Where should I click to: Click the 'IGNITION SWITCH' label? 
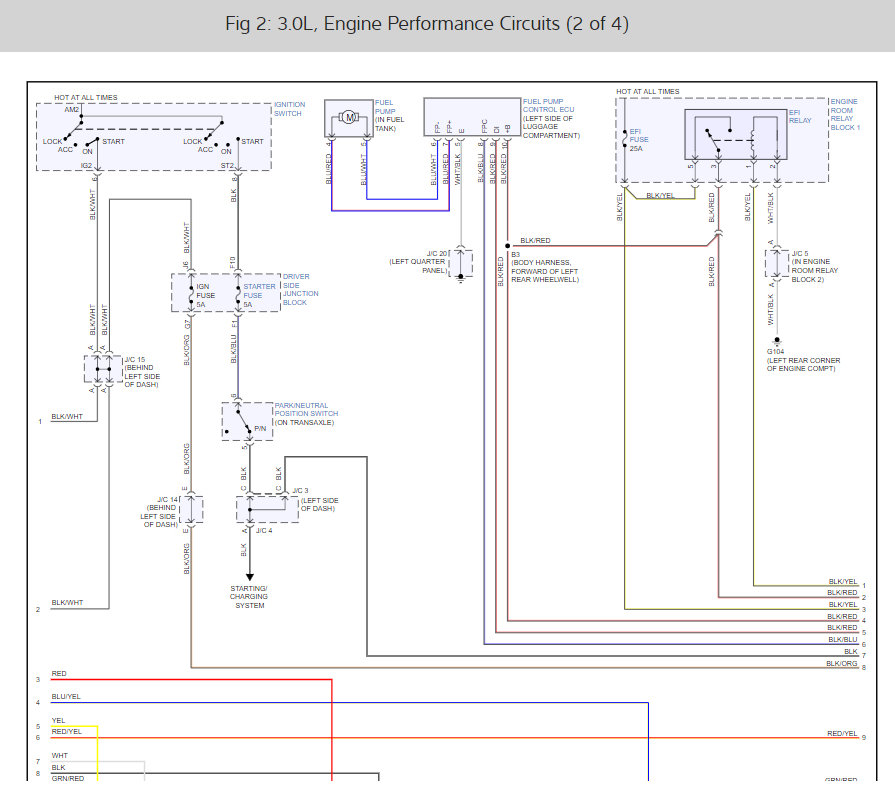click(289, 109)
